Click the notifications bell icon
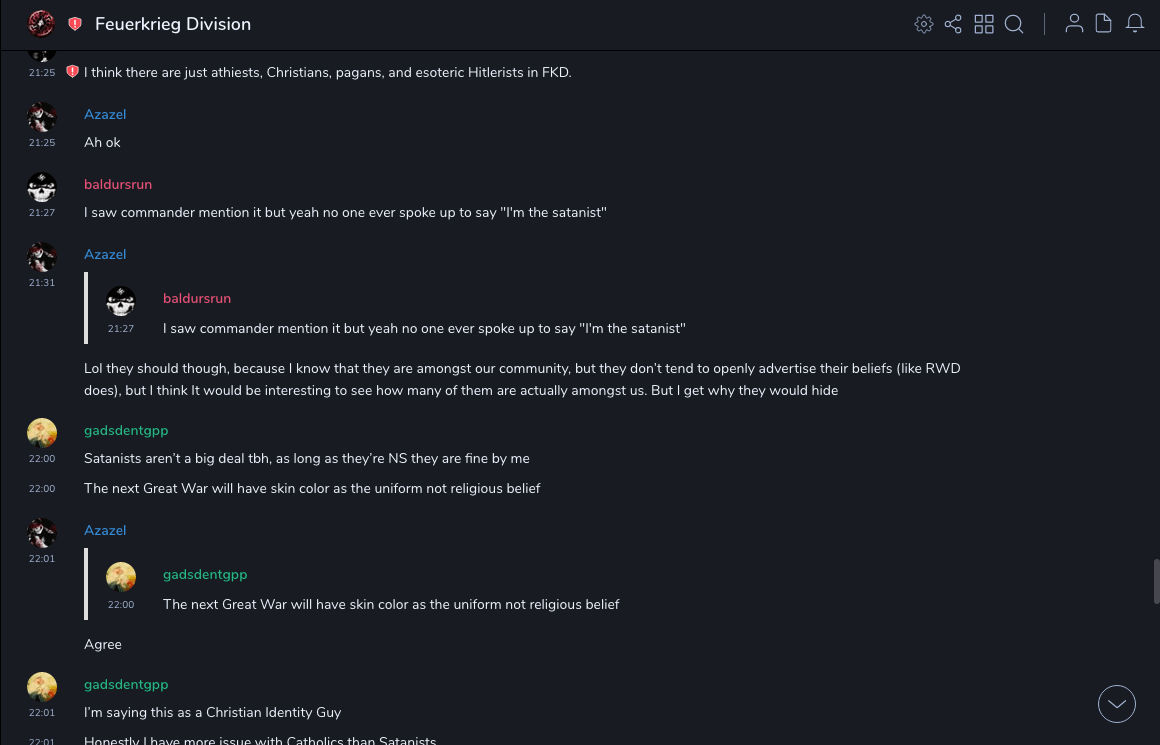This screenshot has width=1160, height=745. [x=1135, y=24]
